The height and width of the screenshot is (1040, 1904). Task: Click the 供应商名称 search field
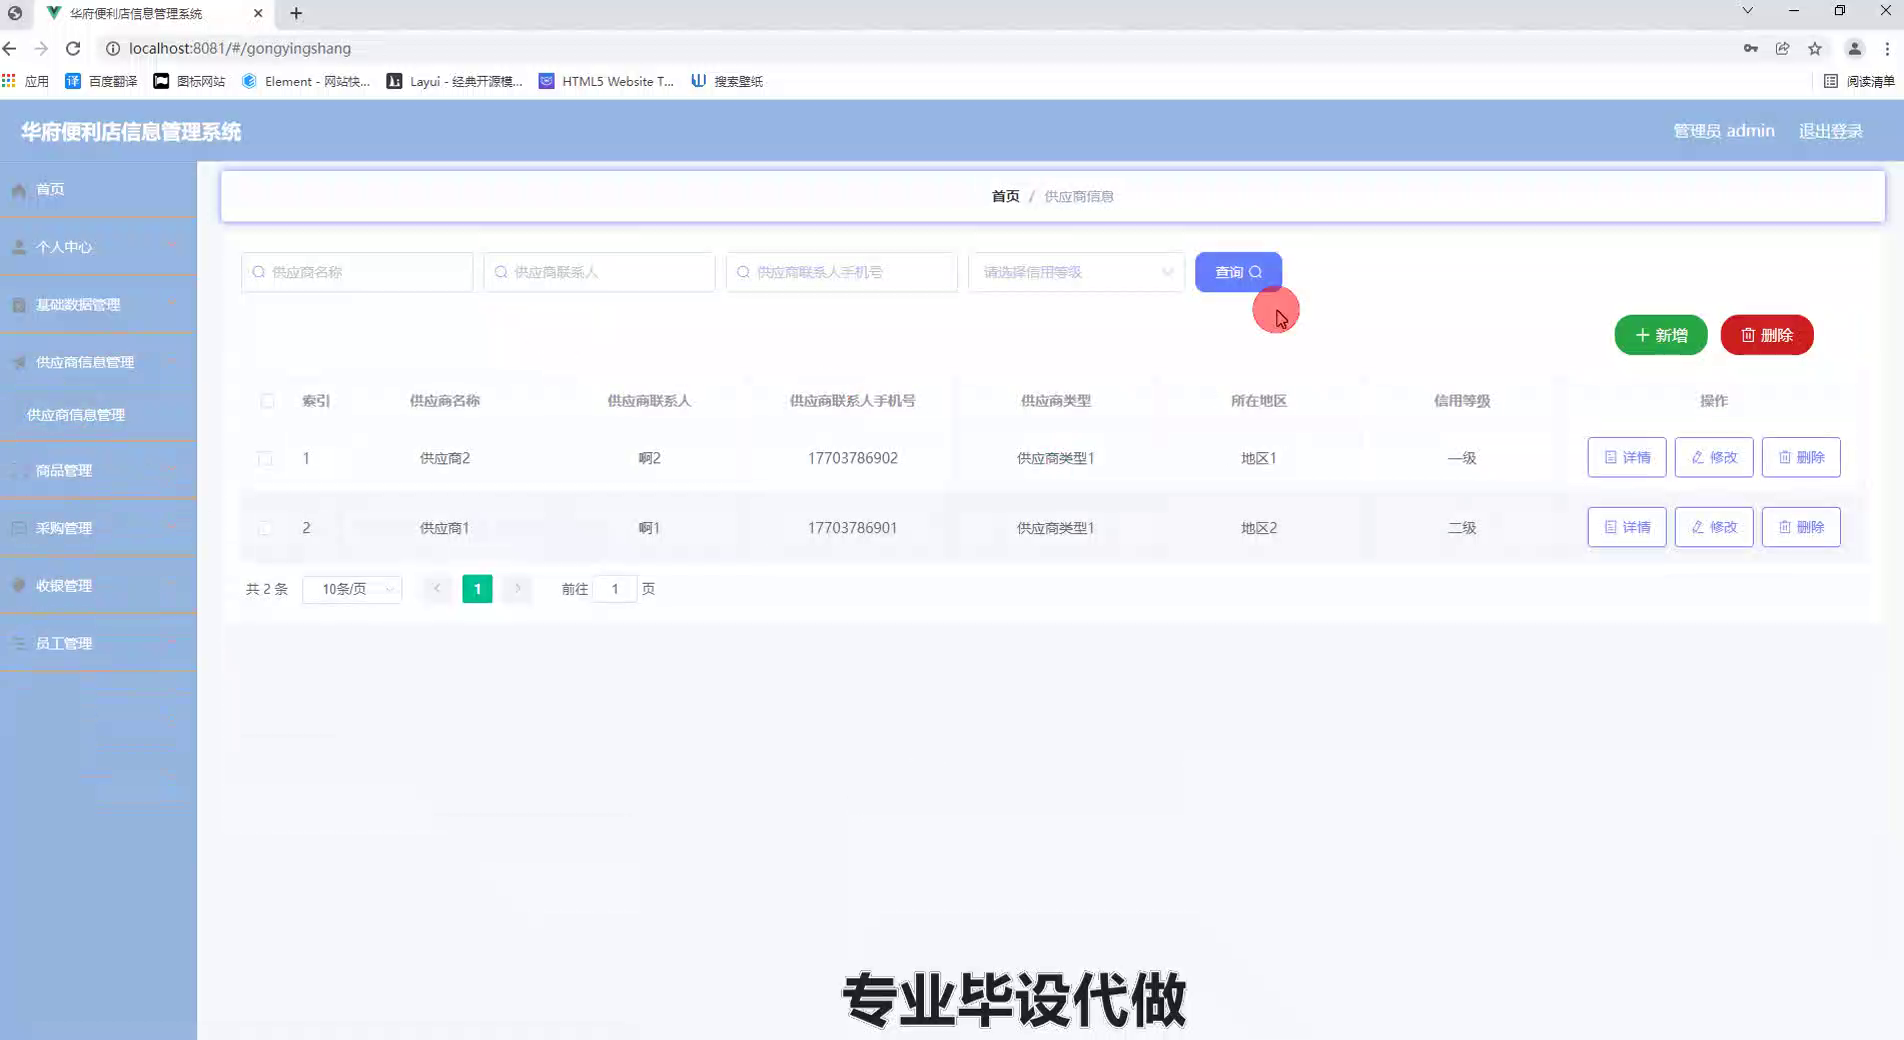pos(357,272)
